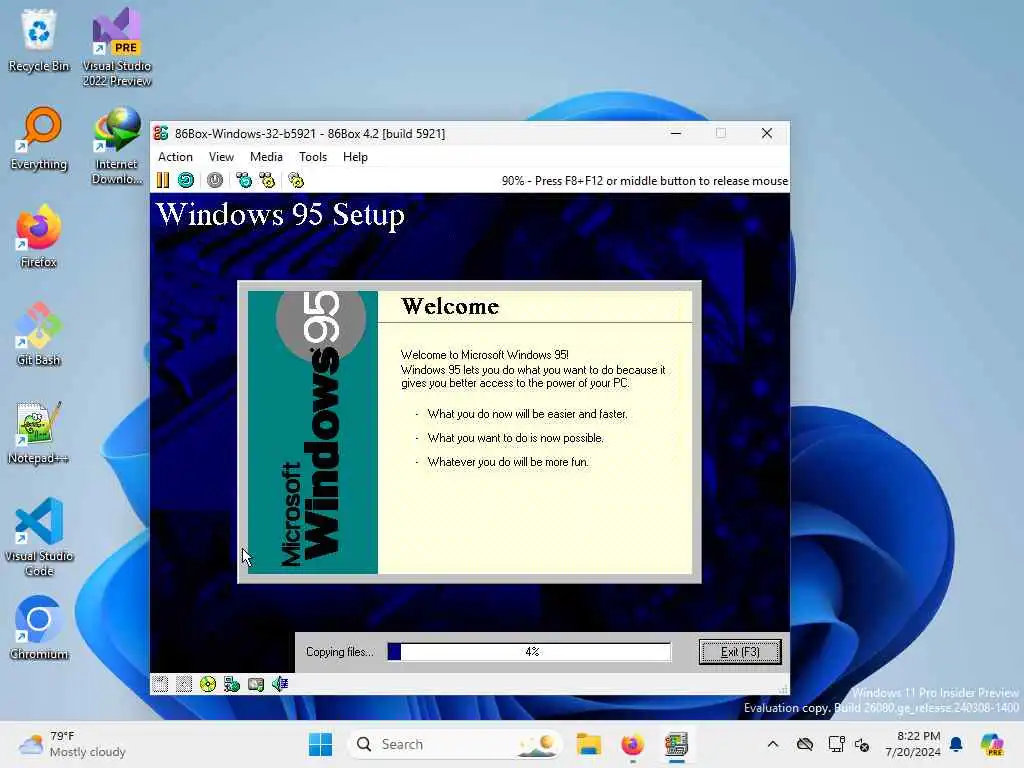This screenshot has height=768, width=1024.
Task: Click the teal Ctrl+Alt+Del toolbar icon
Action: 244,180
